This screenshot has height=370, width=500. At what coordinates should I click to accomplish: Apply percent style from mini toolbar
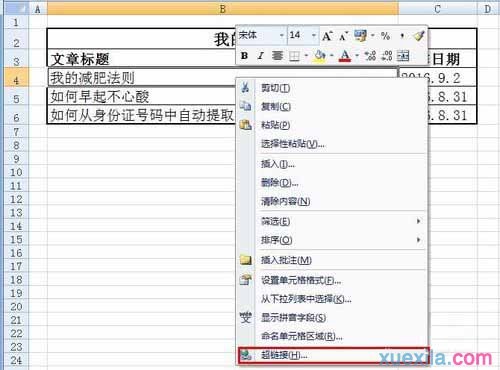[385, 36]
